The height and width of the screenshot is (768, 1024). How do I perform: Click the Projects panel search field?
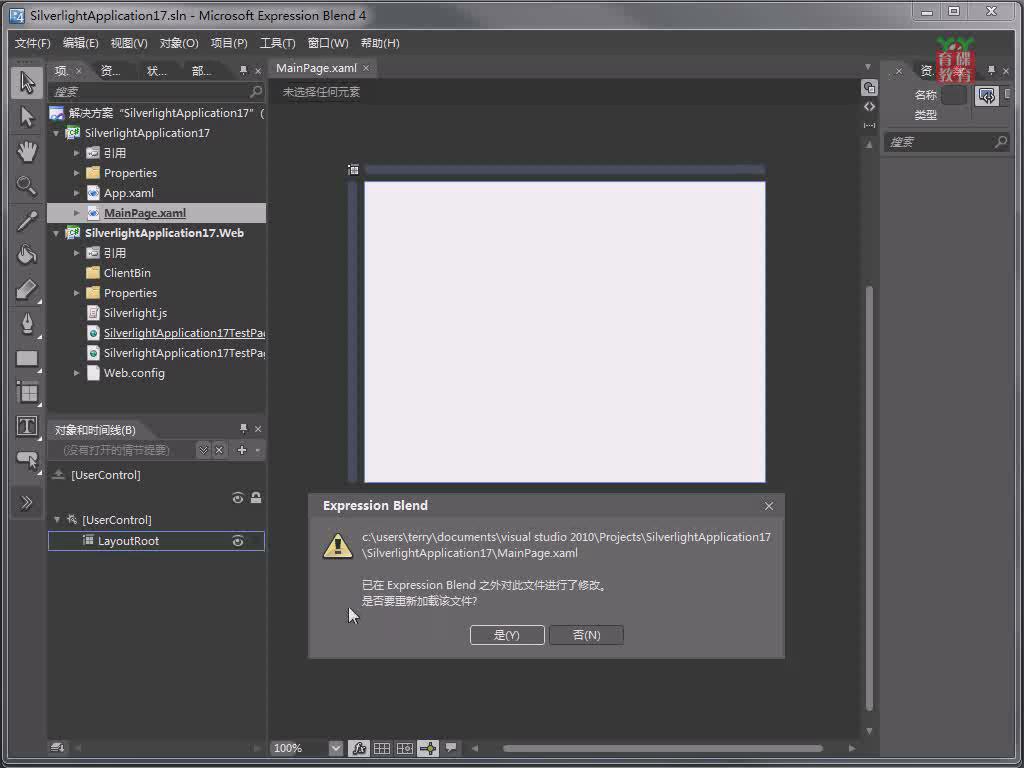point(157,91)
